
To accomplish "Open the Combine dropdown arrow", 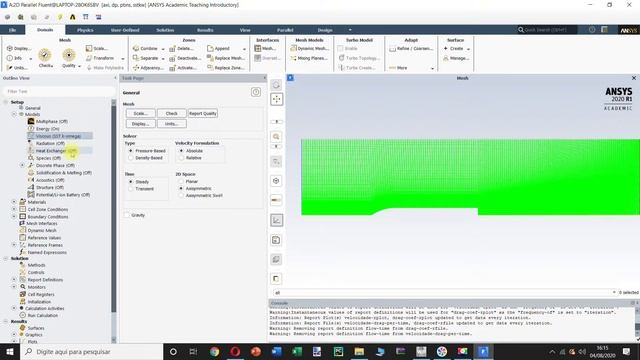I will (x=163, y=49).
